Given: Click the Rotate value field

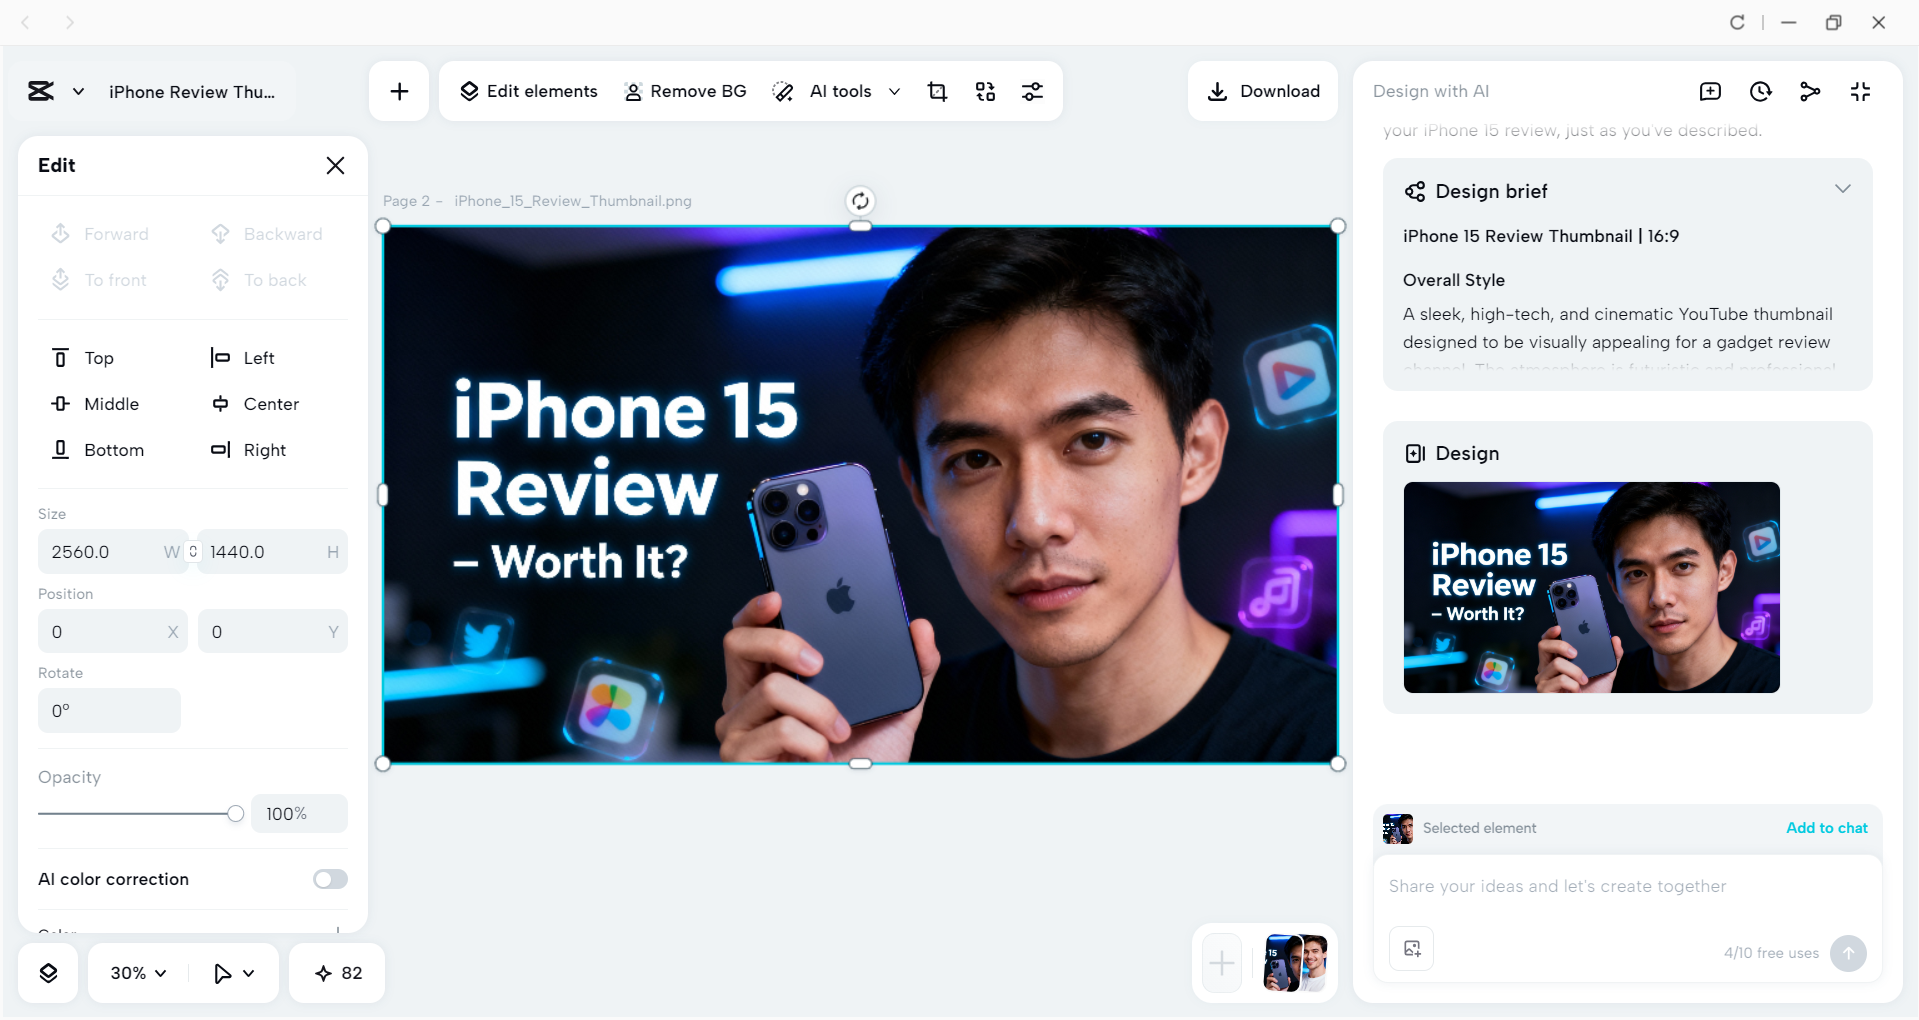Looking at the screenshot, I should tap(109, 711).
